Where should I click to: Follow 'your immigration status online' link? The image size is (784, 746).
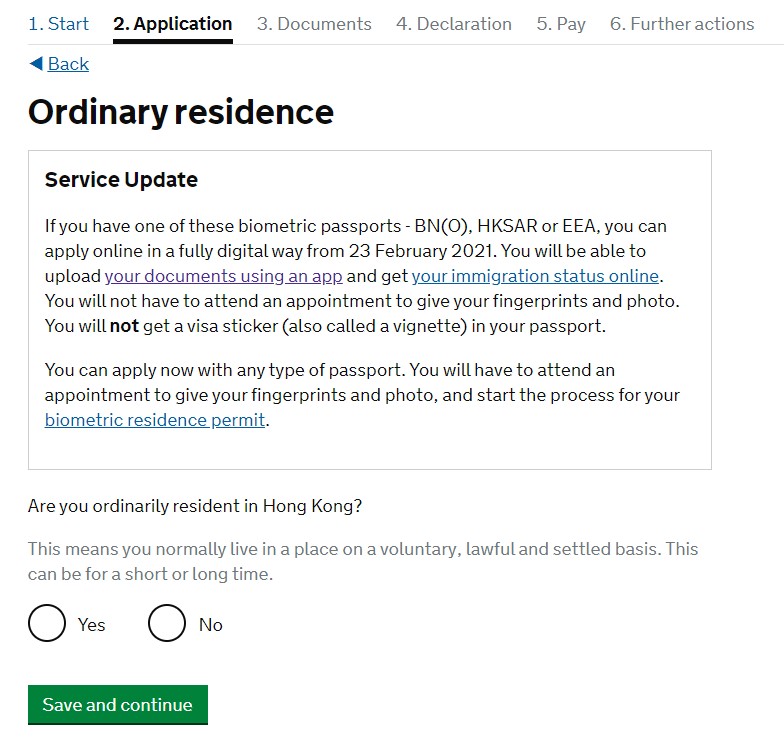[x=535, y=276]
